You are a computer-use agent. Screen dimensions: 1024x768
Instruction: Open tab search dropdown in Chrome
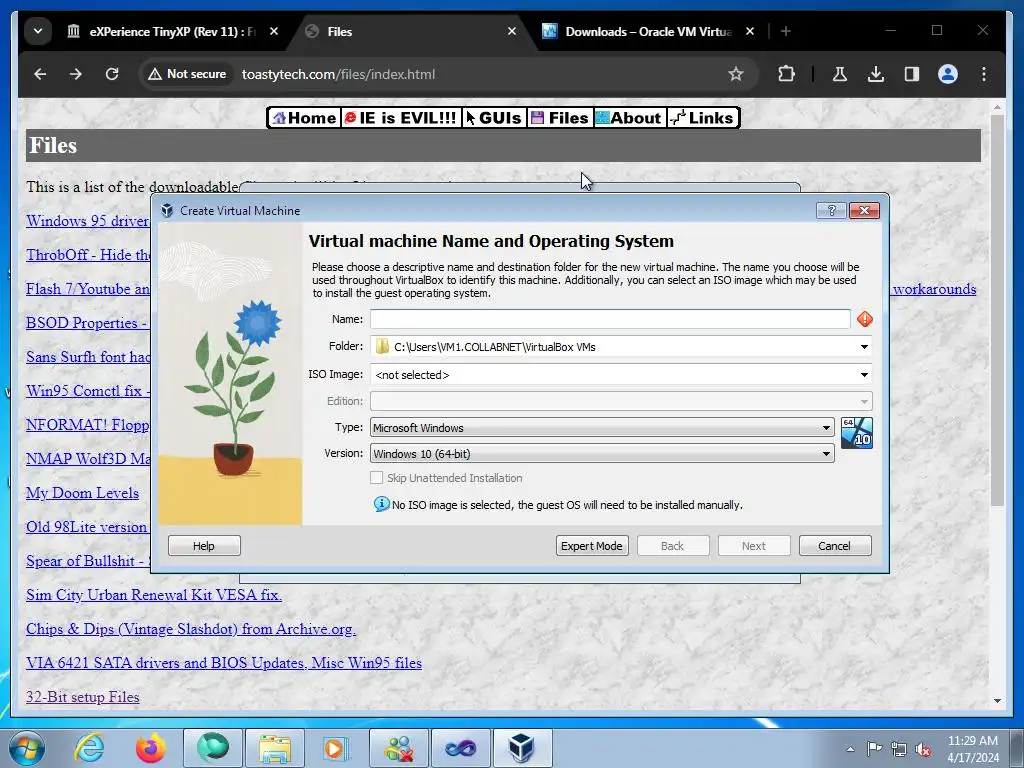pos(38,31)
